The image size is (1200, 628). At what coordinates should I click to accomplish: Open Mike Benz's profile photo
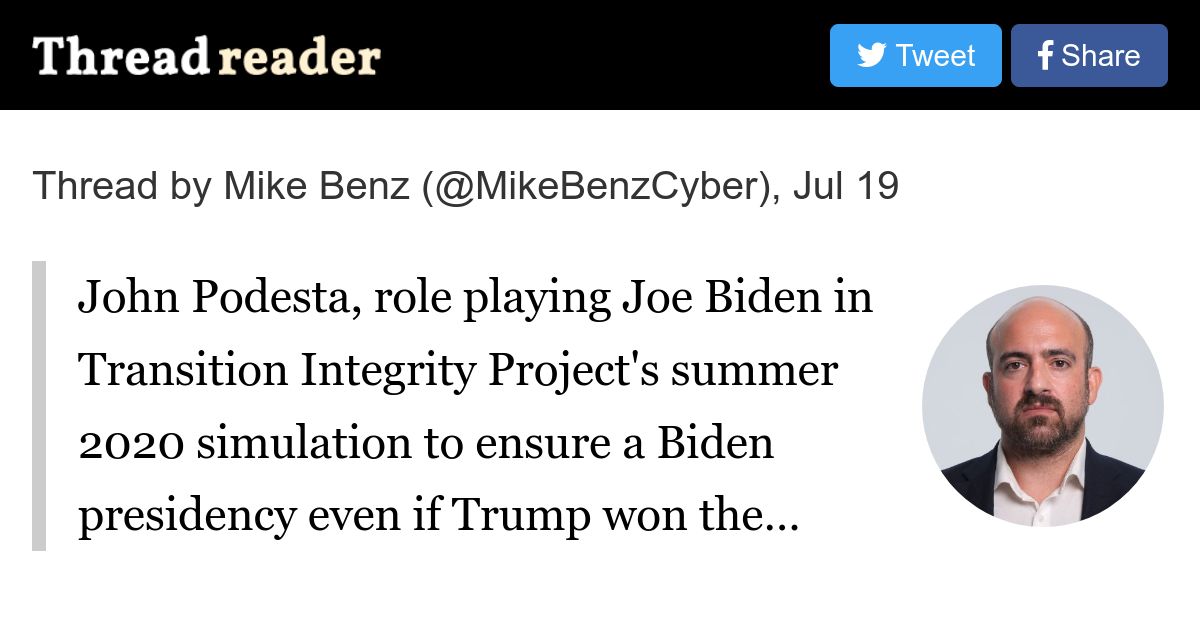point(1042,406)
